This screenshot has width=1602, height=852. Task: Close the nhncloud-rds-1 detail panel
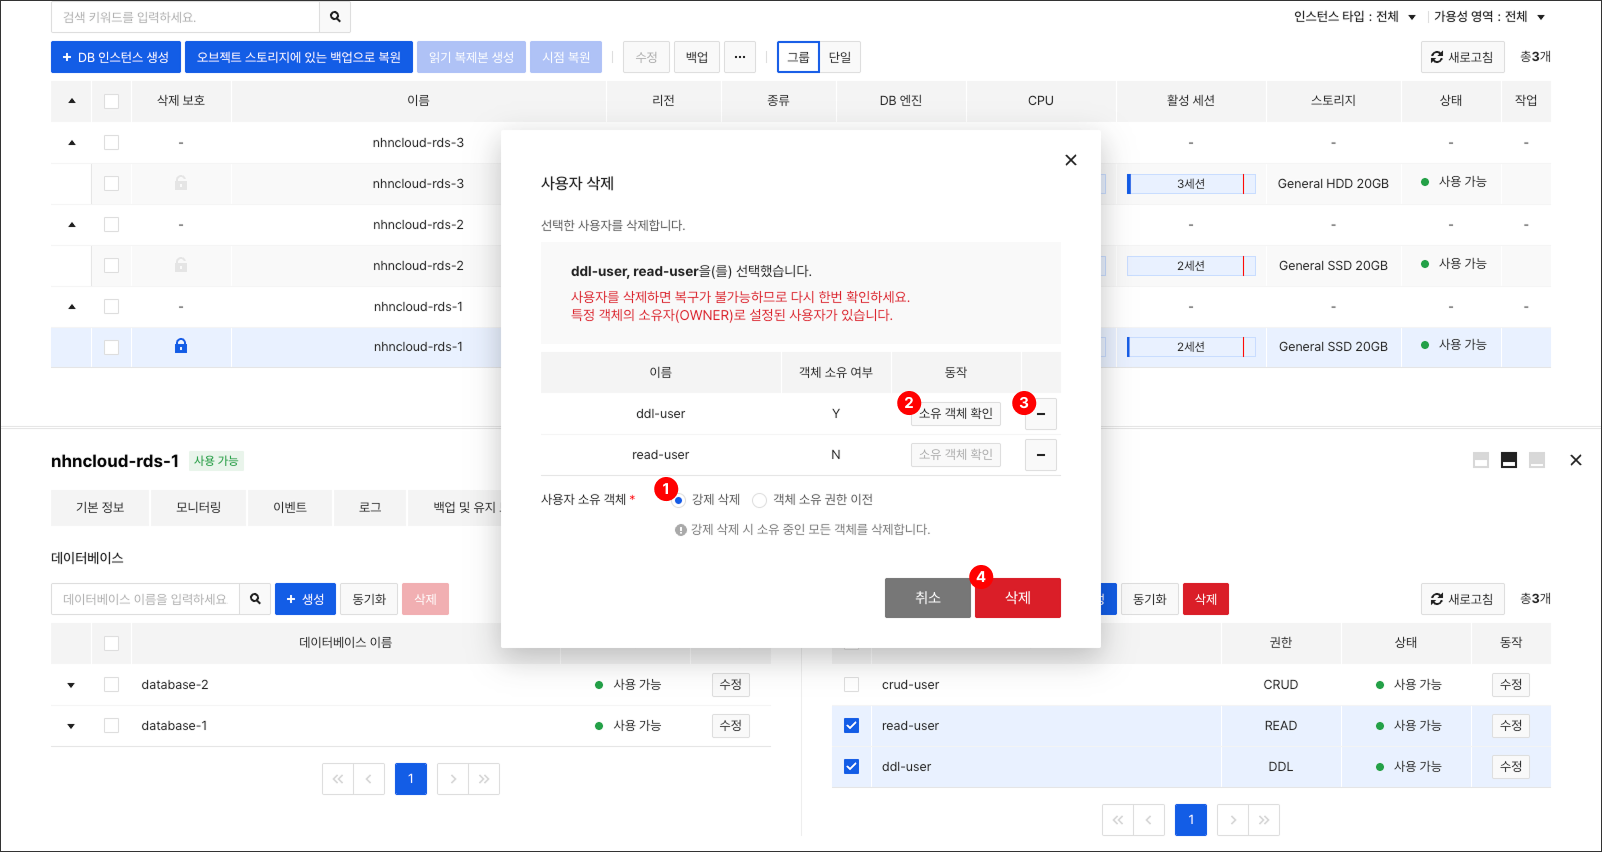pyautogui.click(x=1576, y=460)
